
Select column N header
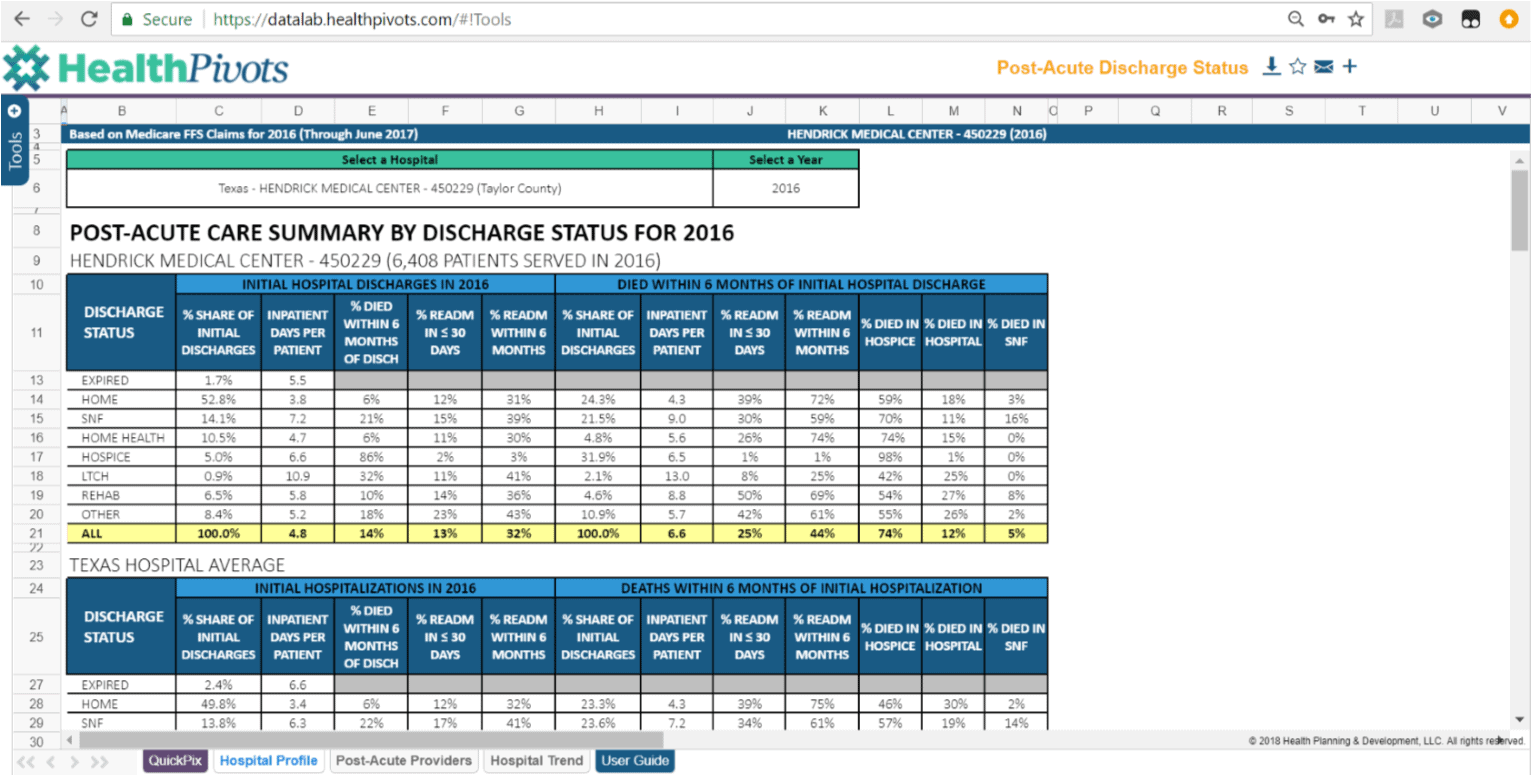1016,111
